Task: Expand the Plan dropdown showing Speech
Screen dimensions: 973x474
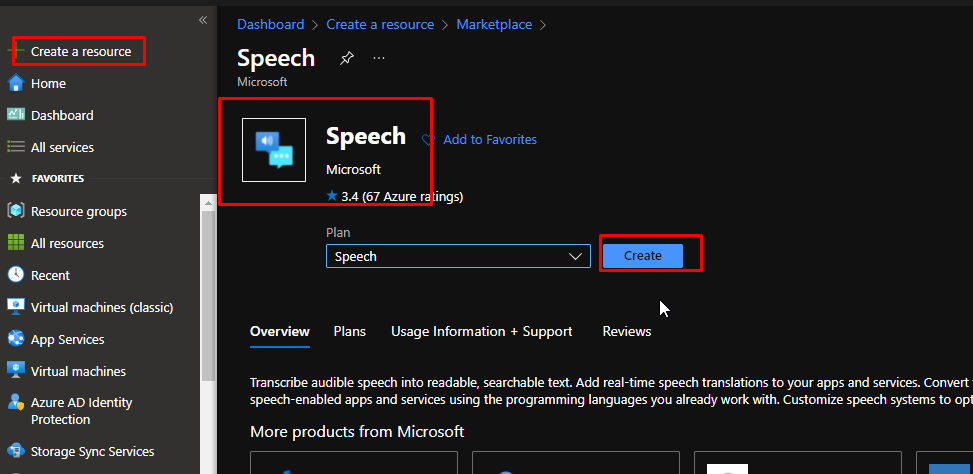Action: (x=458, y=257)
